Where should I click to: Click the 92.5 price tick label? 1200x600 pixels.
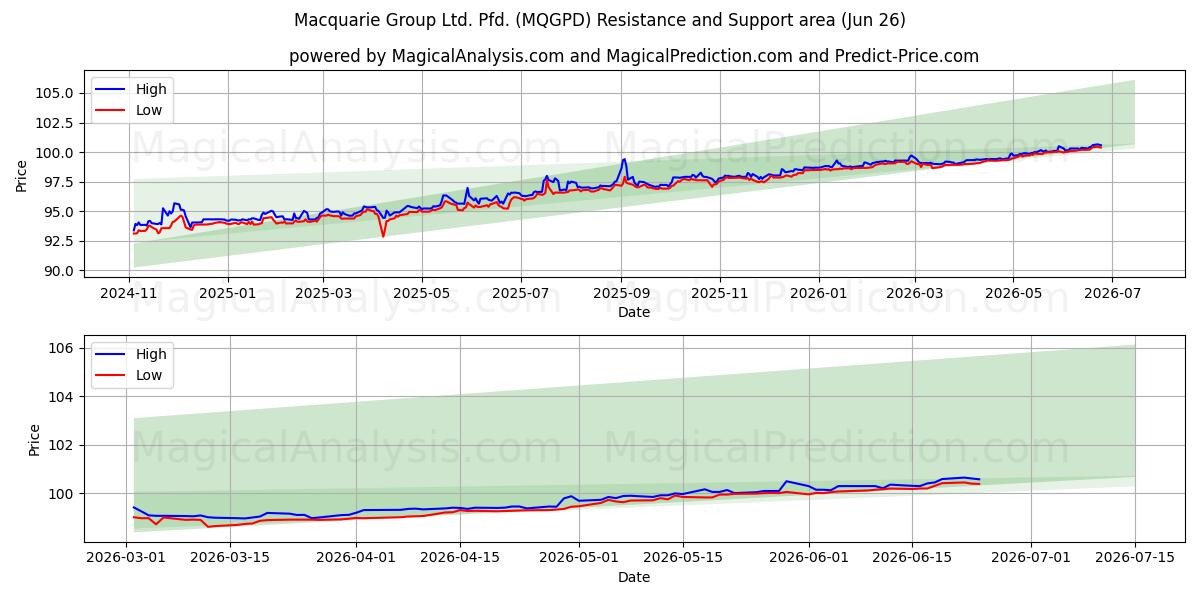pyautogui.click(x=59, y=241)
